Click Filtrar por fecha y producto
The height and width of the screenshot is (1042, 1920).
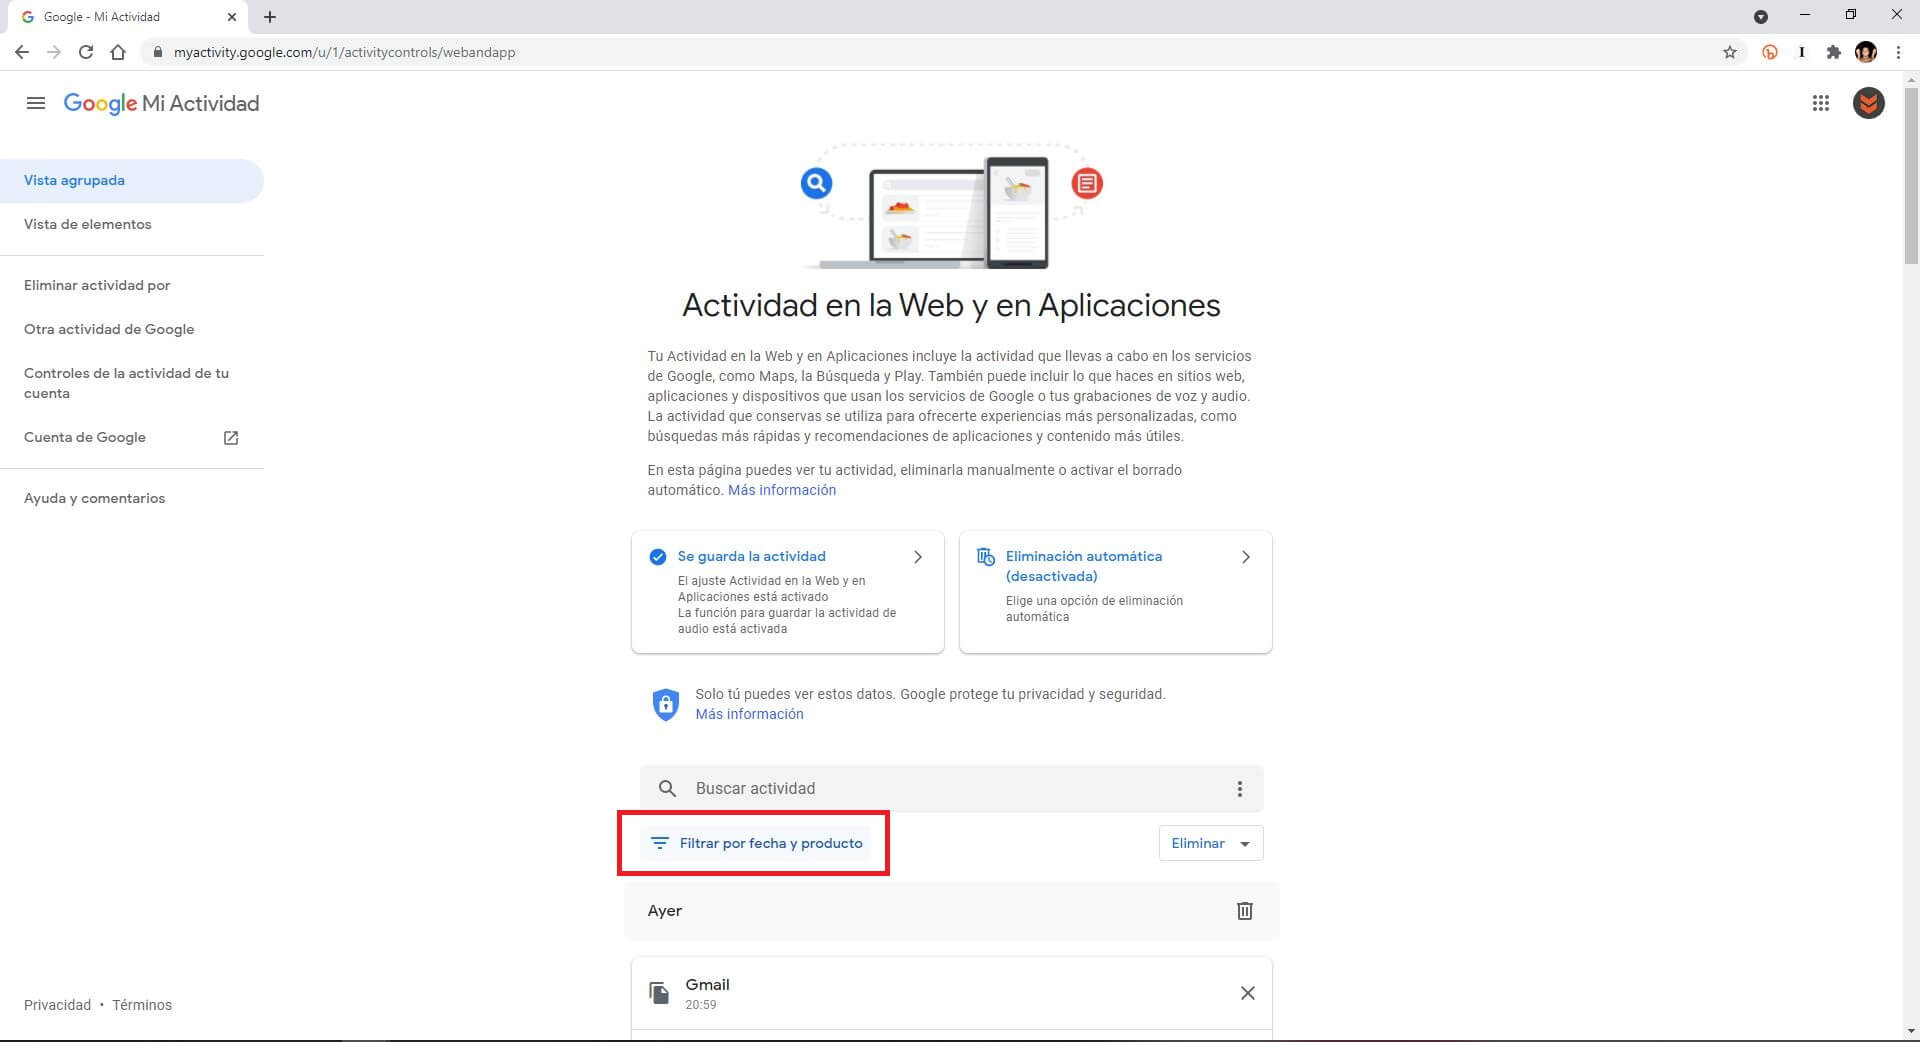coord(756,843)
